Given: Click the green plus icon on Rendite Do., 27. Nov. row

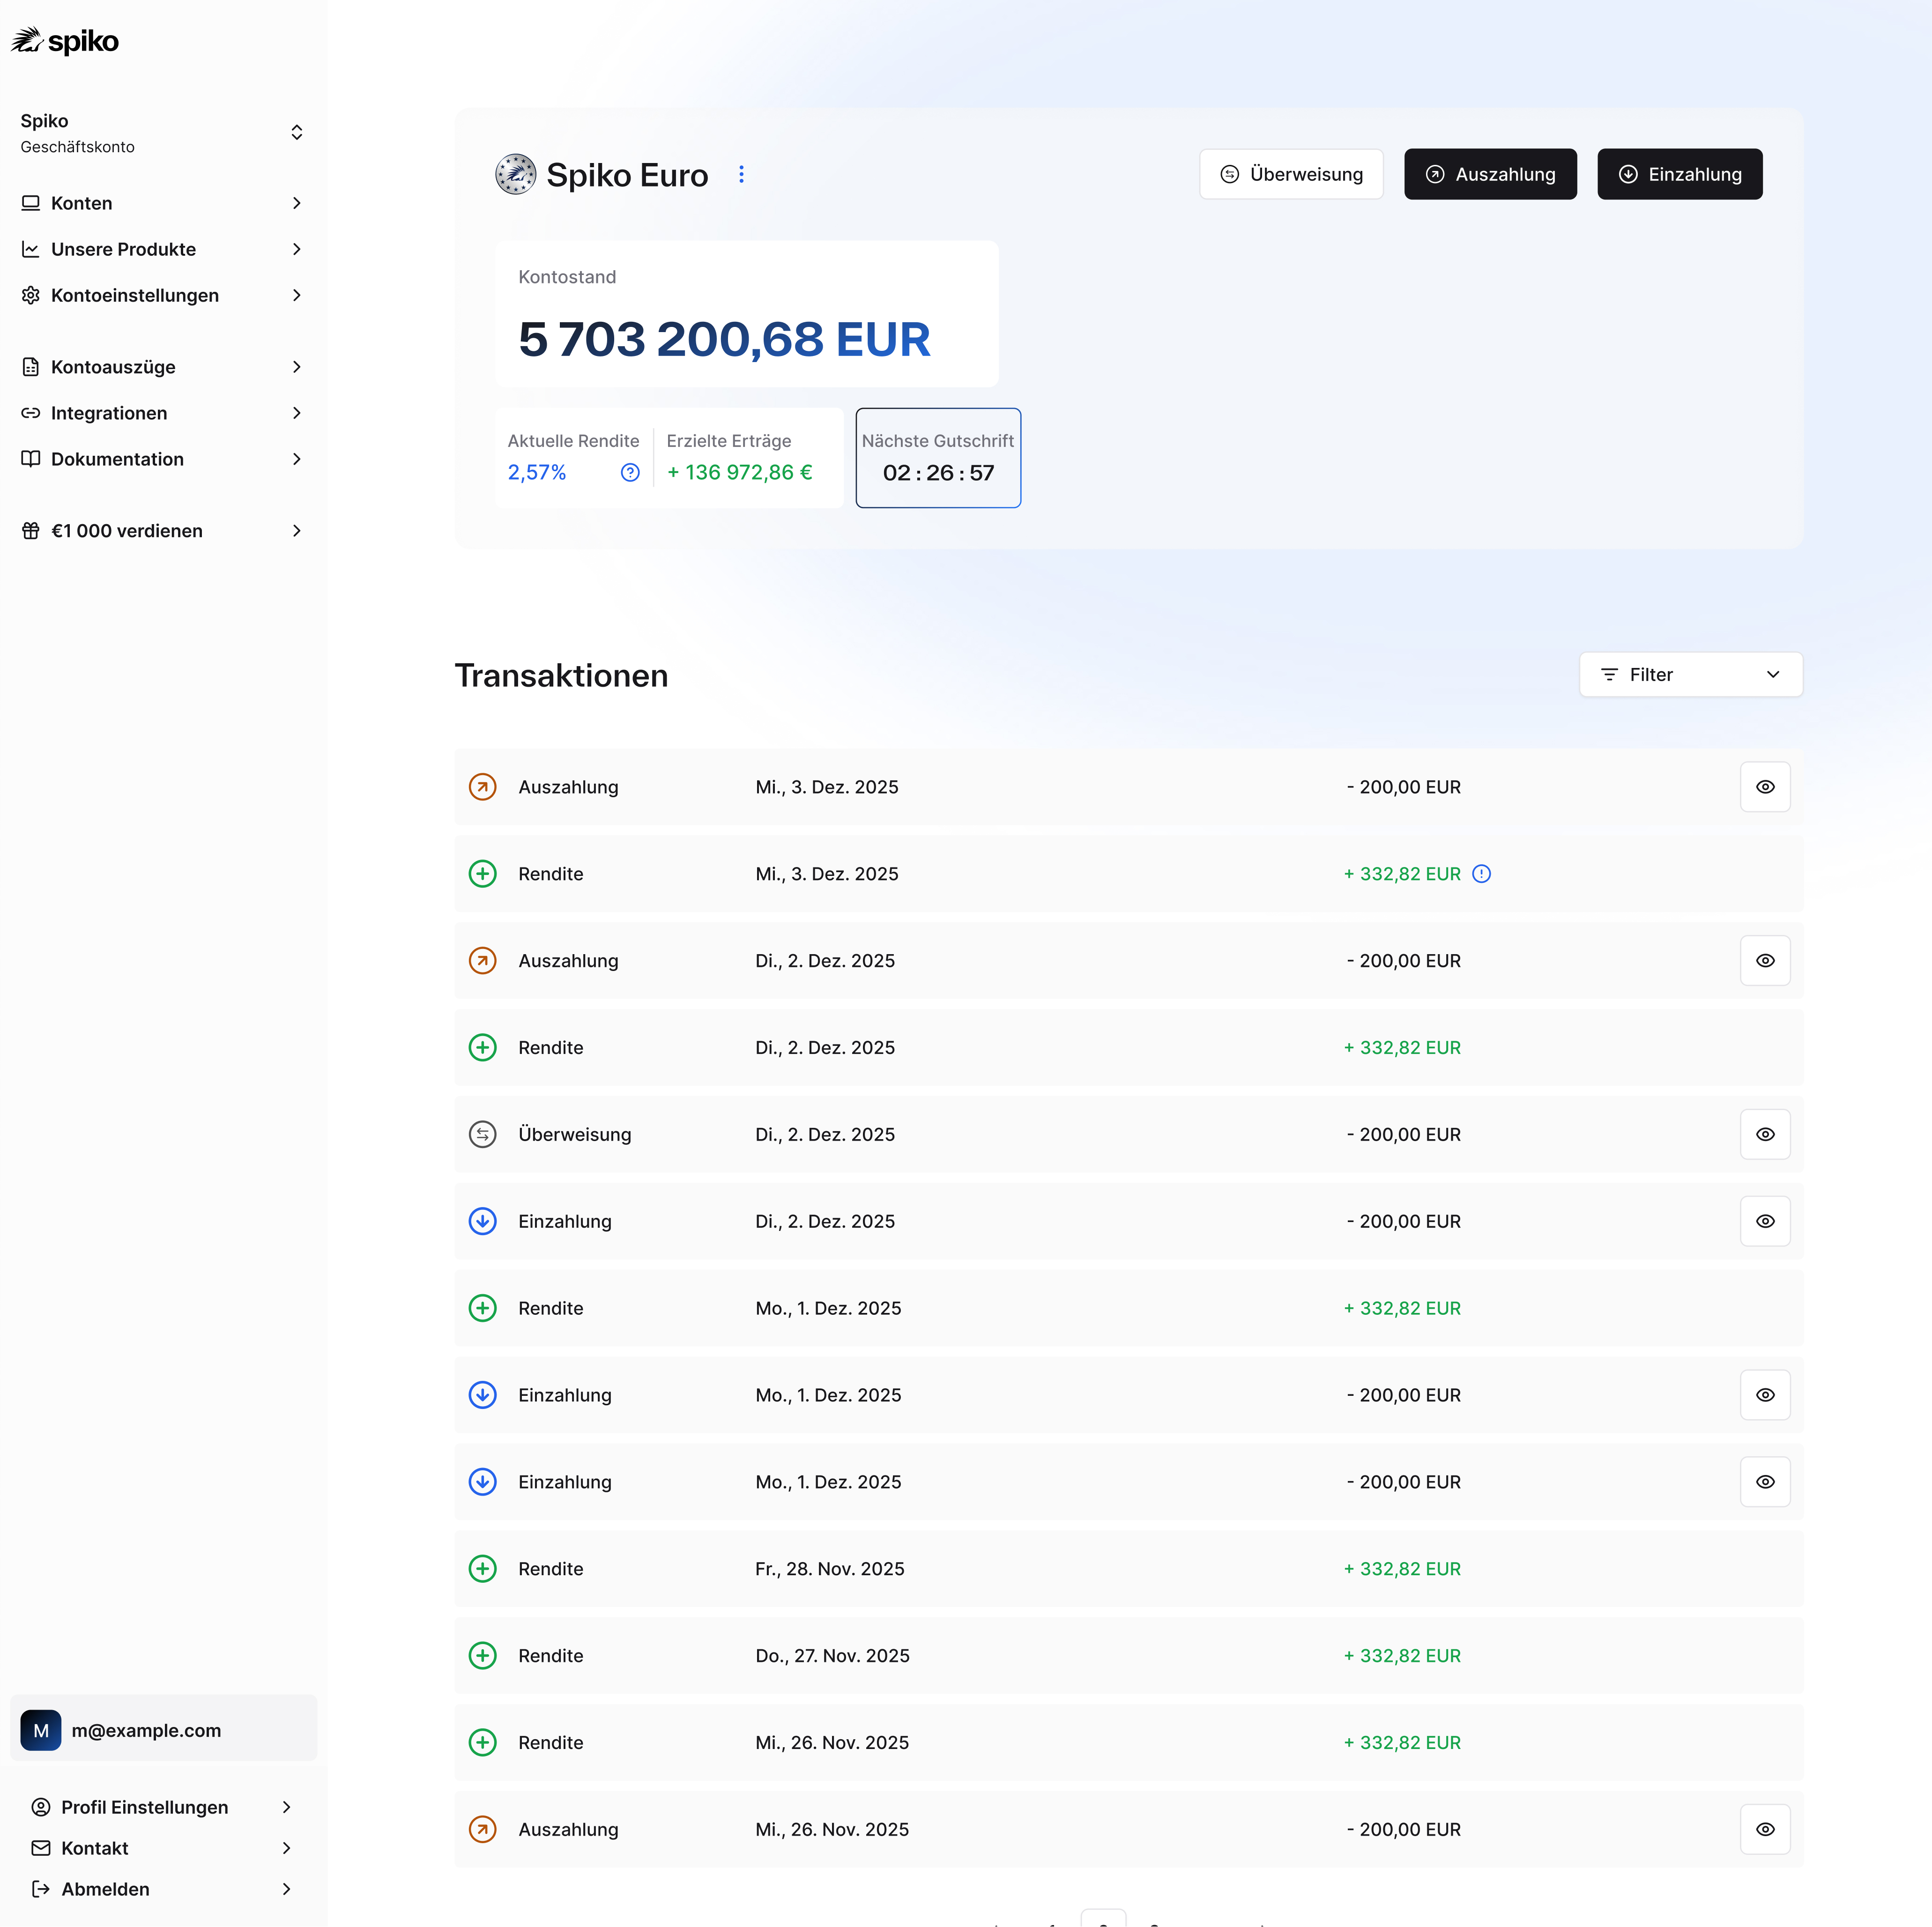Looking at the screenshot, I should tap(483, 1655).
